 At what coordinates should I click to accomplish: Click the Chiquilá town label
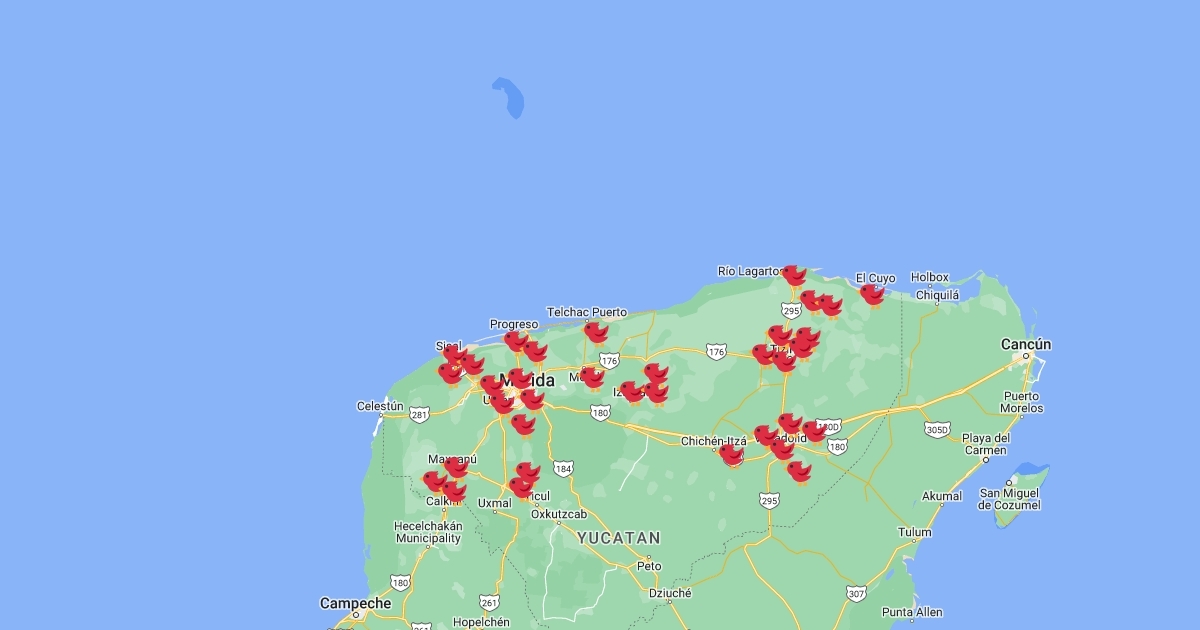pos(938,295)
